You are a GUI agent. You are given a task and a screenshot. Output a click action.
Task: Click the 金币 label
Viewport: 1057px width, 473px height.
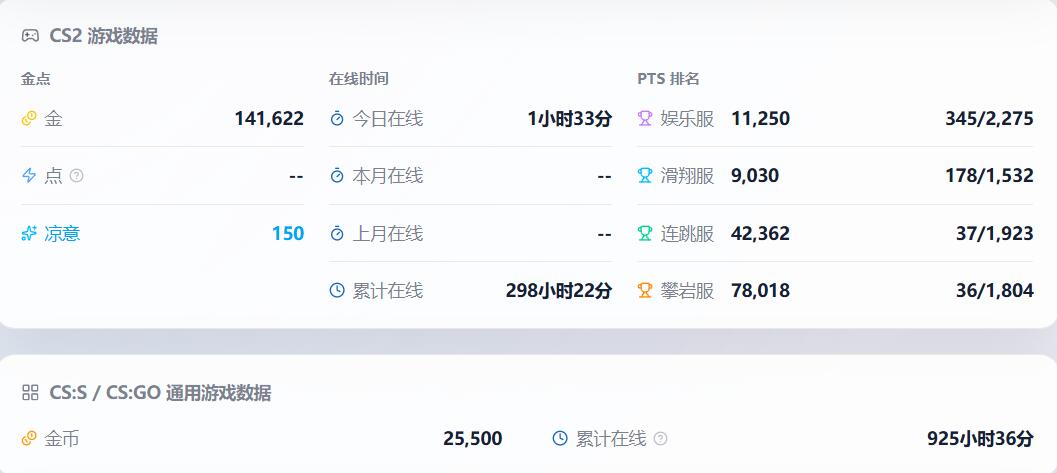pyautogui.click(x=62, y=439)
